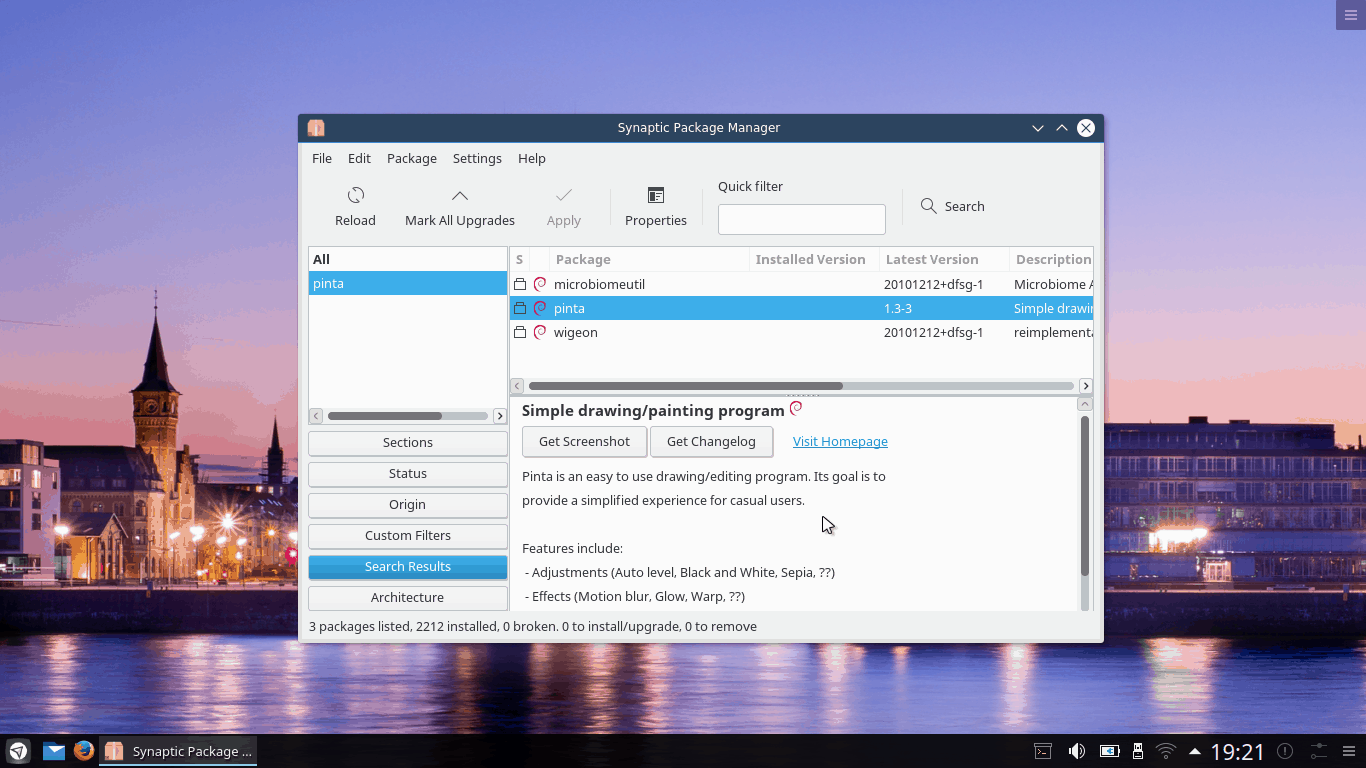The height and width of the screenshot is (768, 1366).
Task: Open the Custom Filters view
Action: pos(408,535)
